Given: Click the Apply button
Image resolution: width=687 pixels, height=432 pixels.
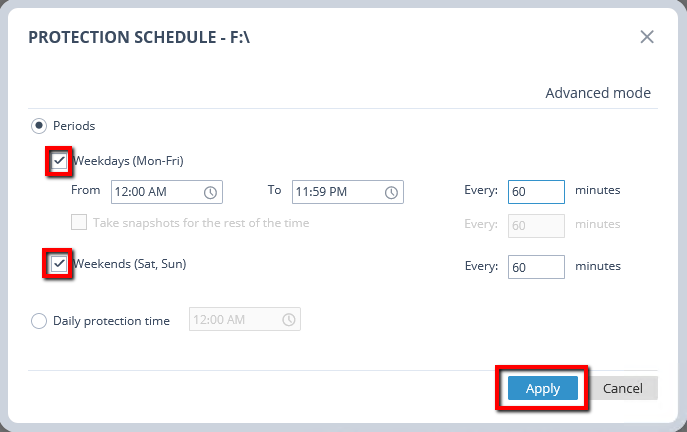Looking at the screenshot, I should tap(543, 388).
